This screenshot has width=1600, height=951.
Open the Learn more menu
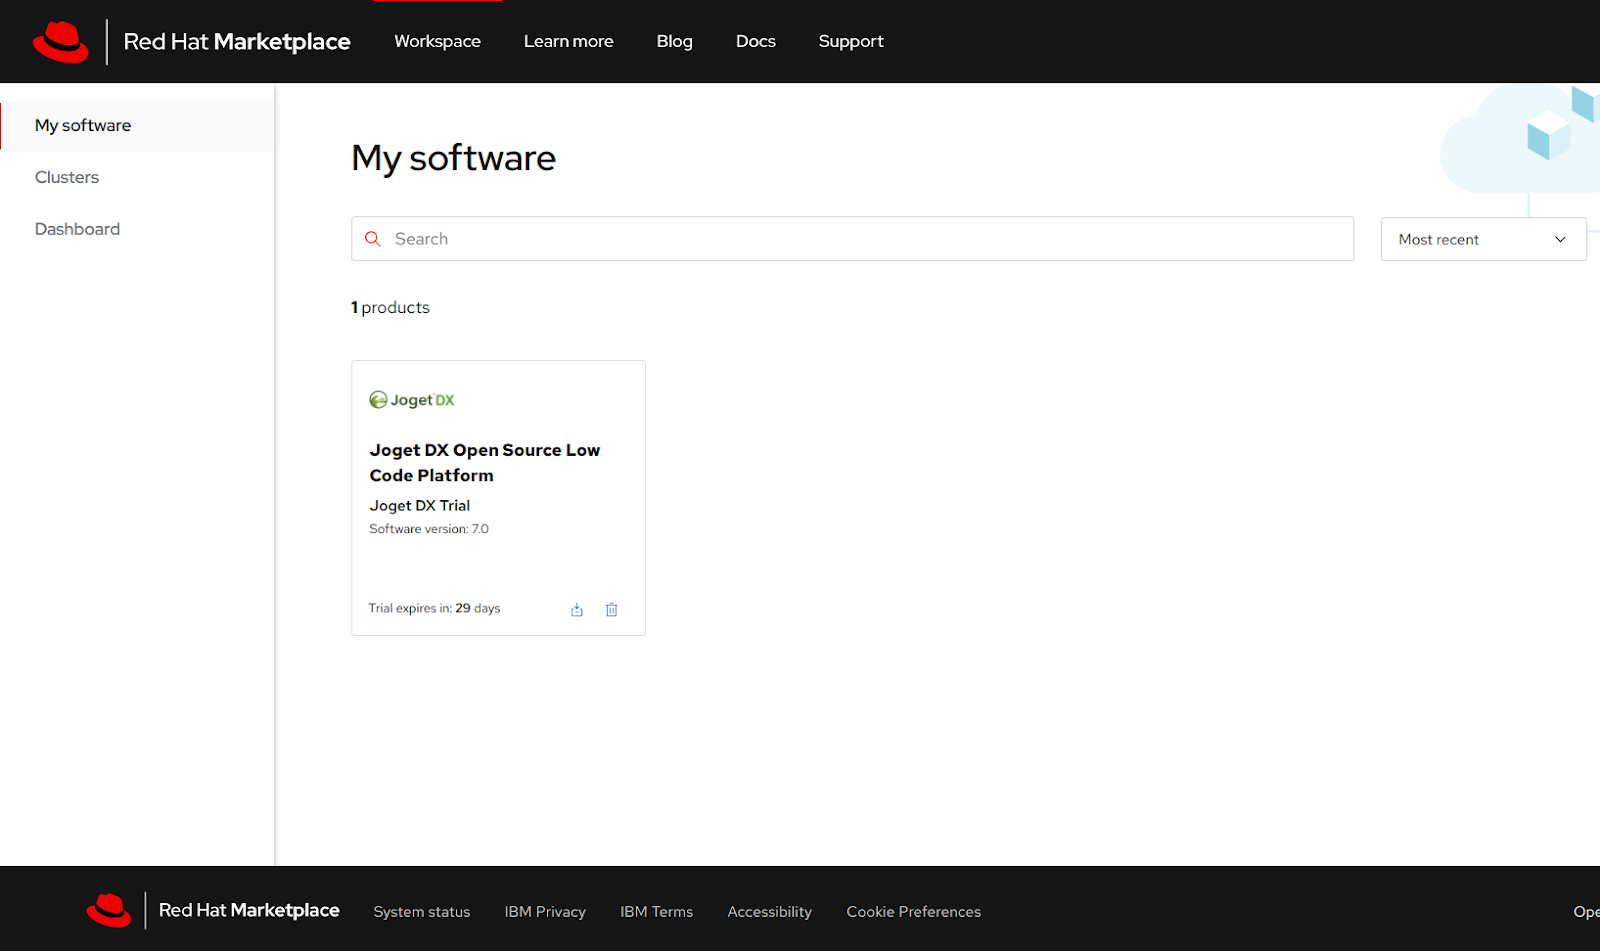click(569, 41)
